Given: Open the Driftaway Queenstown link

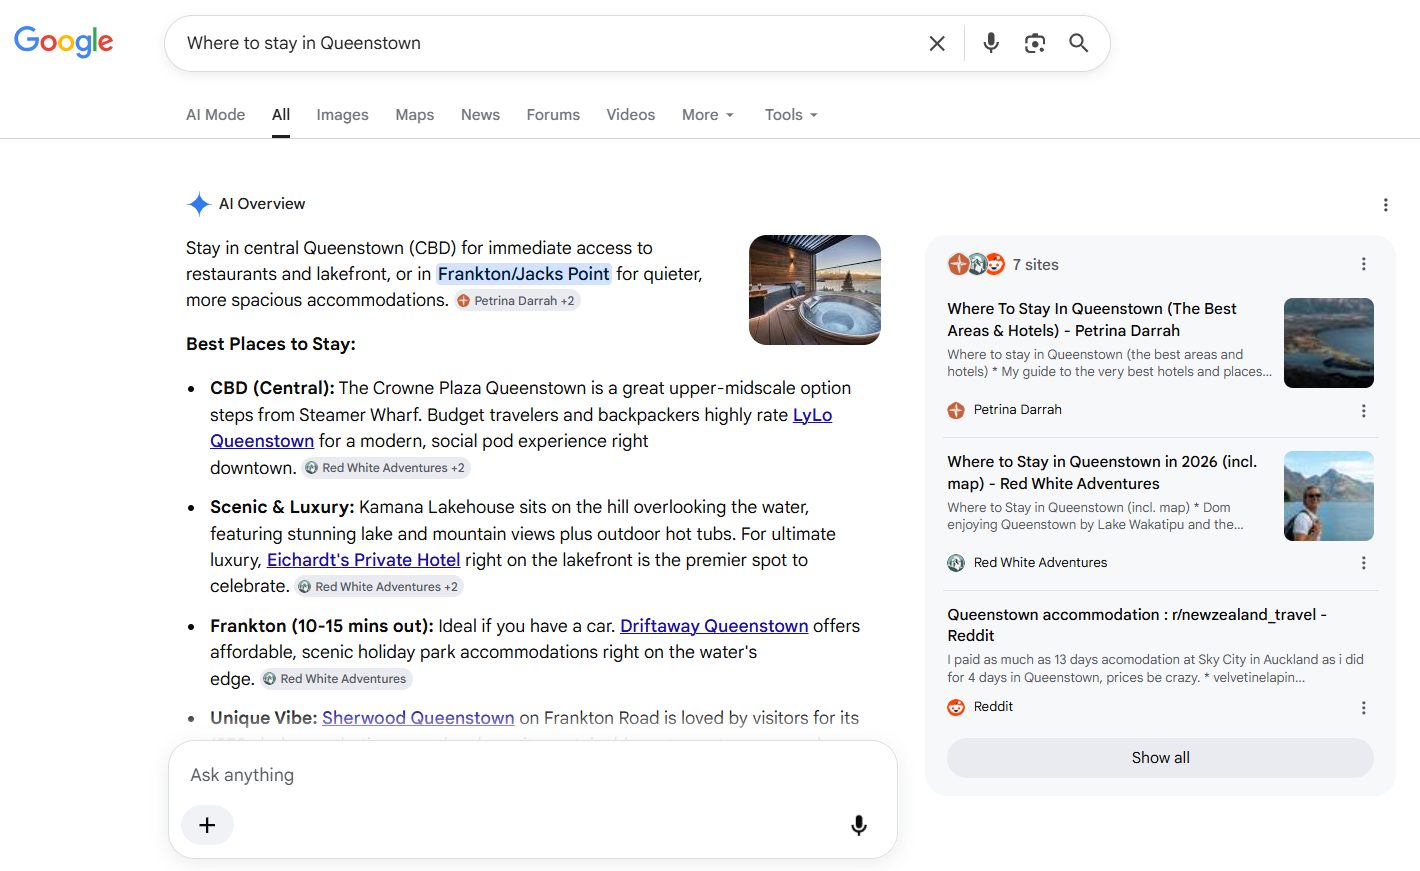Looking at the screenshot, I should (714, 626).
